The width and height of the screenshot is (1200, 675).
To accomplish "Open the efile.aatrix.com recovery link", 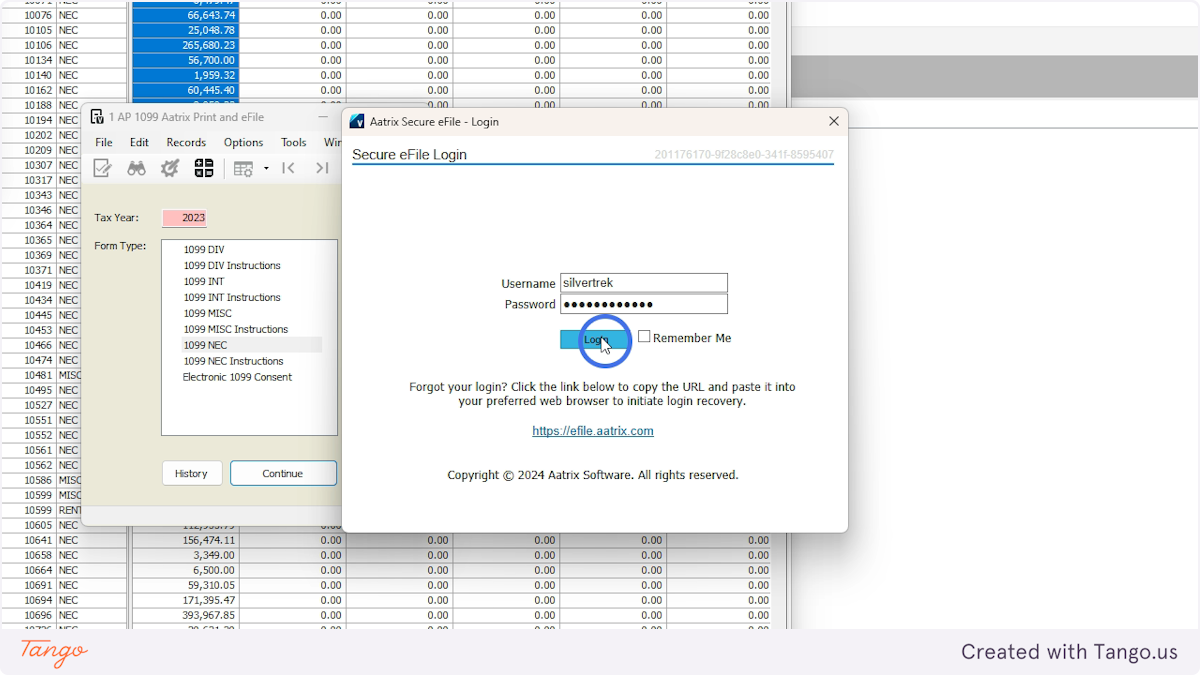I will [592, 431].
